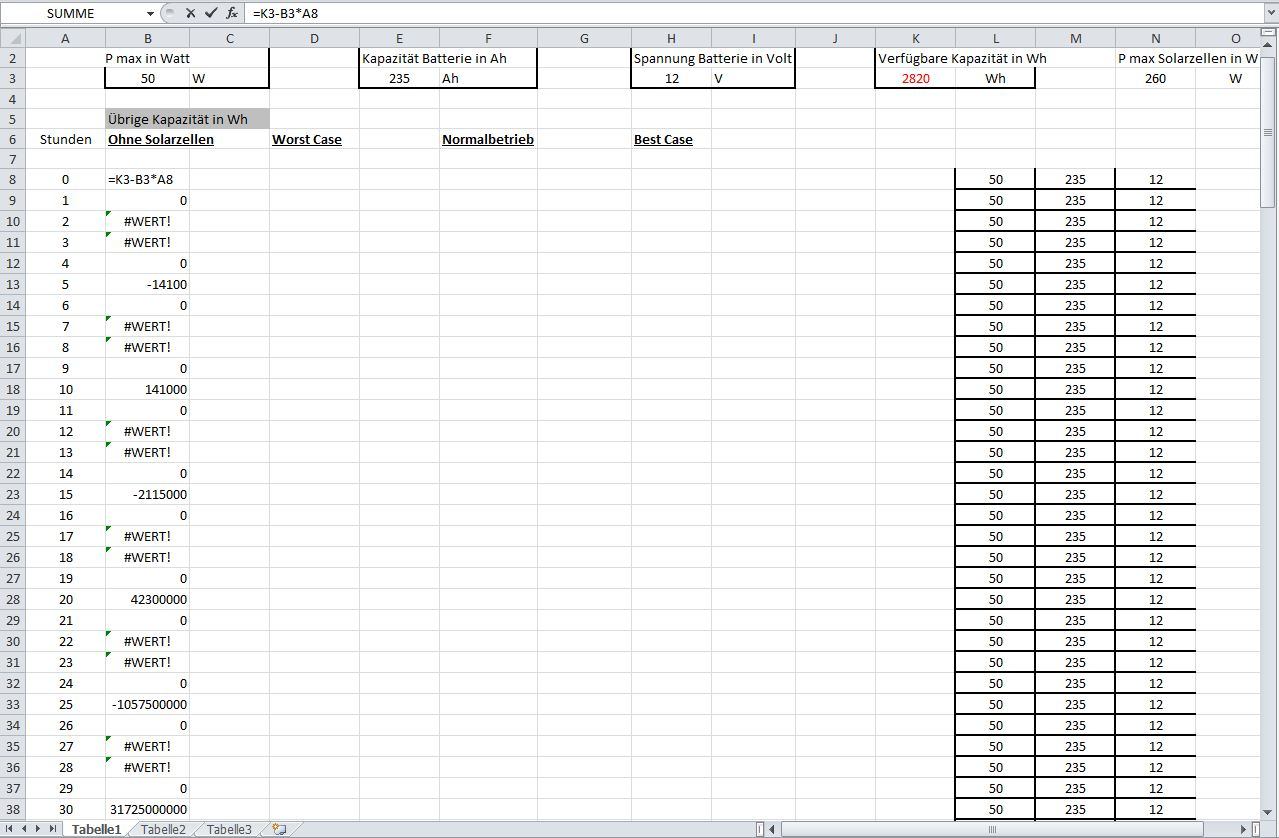Click the vertical split box above scrollbar
Screen dimensions: 1279x838
1270,31
